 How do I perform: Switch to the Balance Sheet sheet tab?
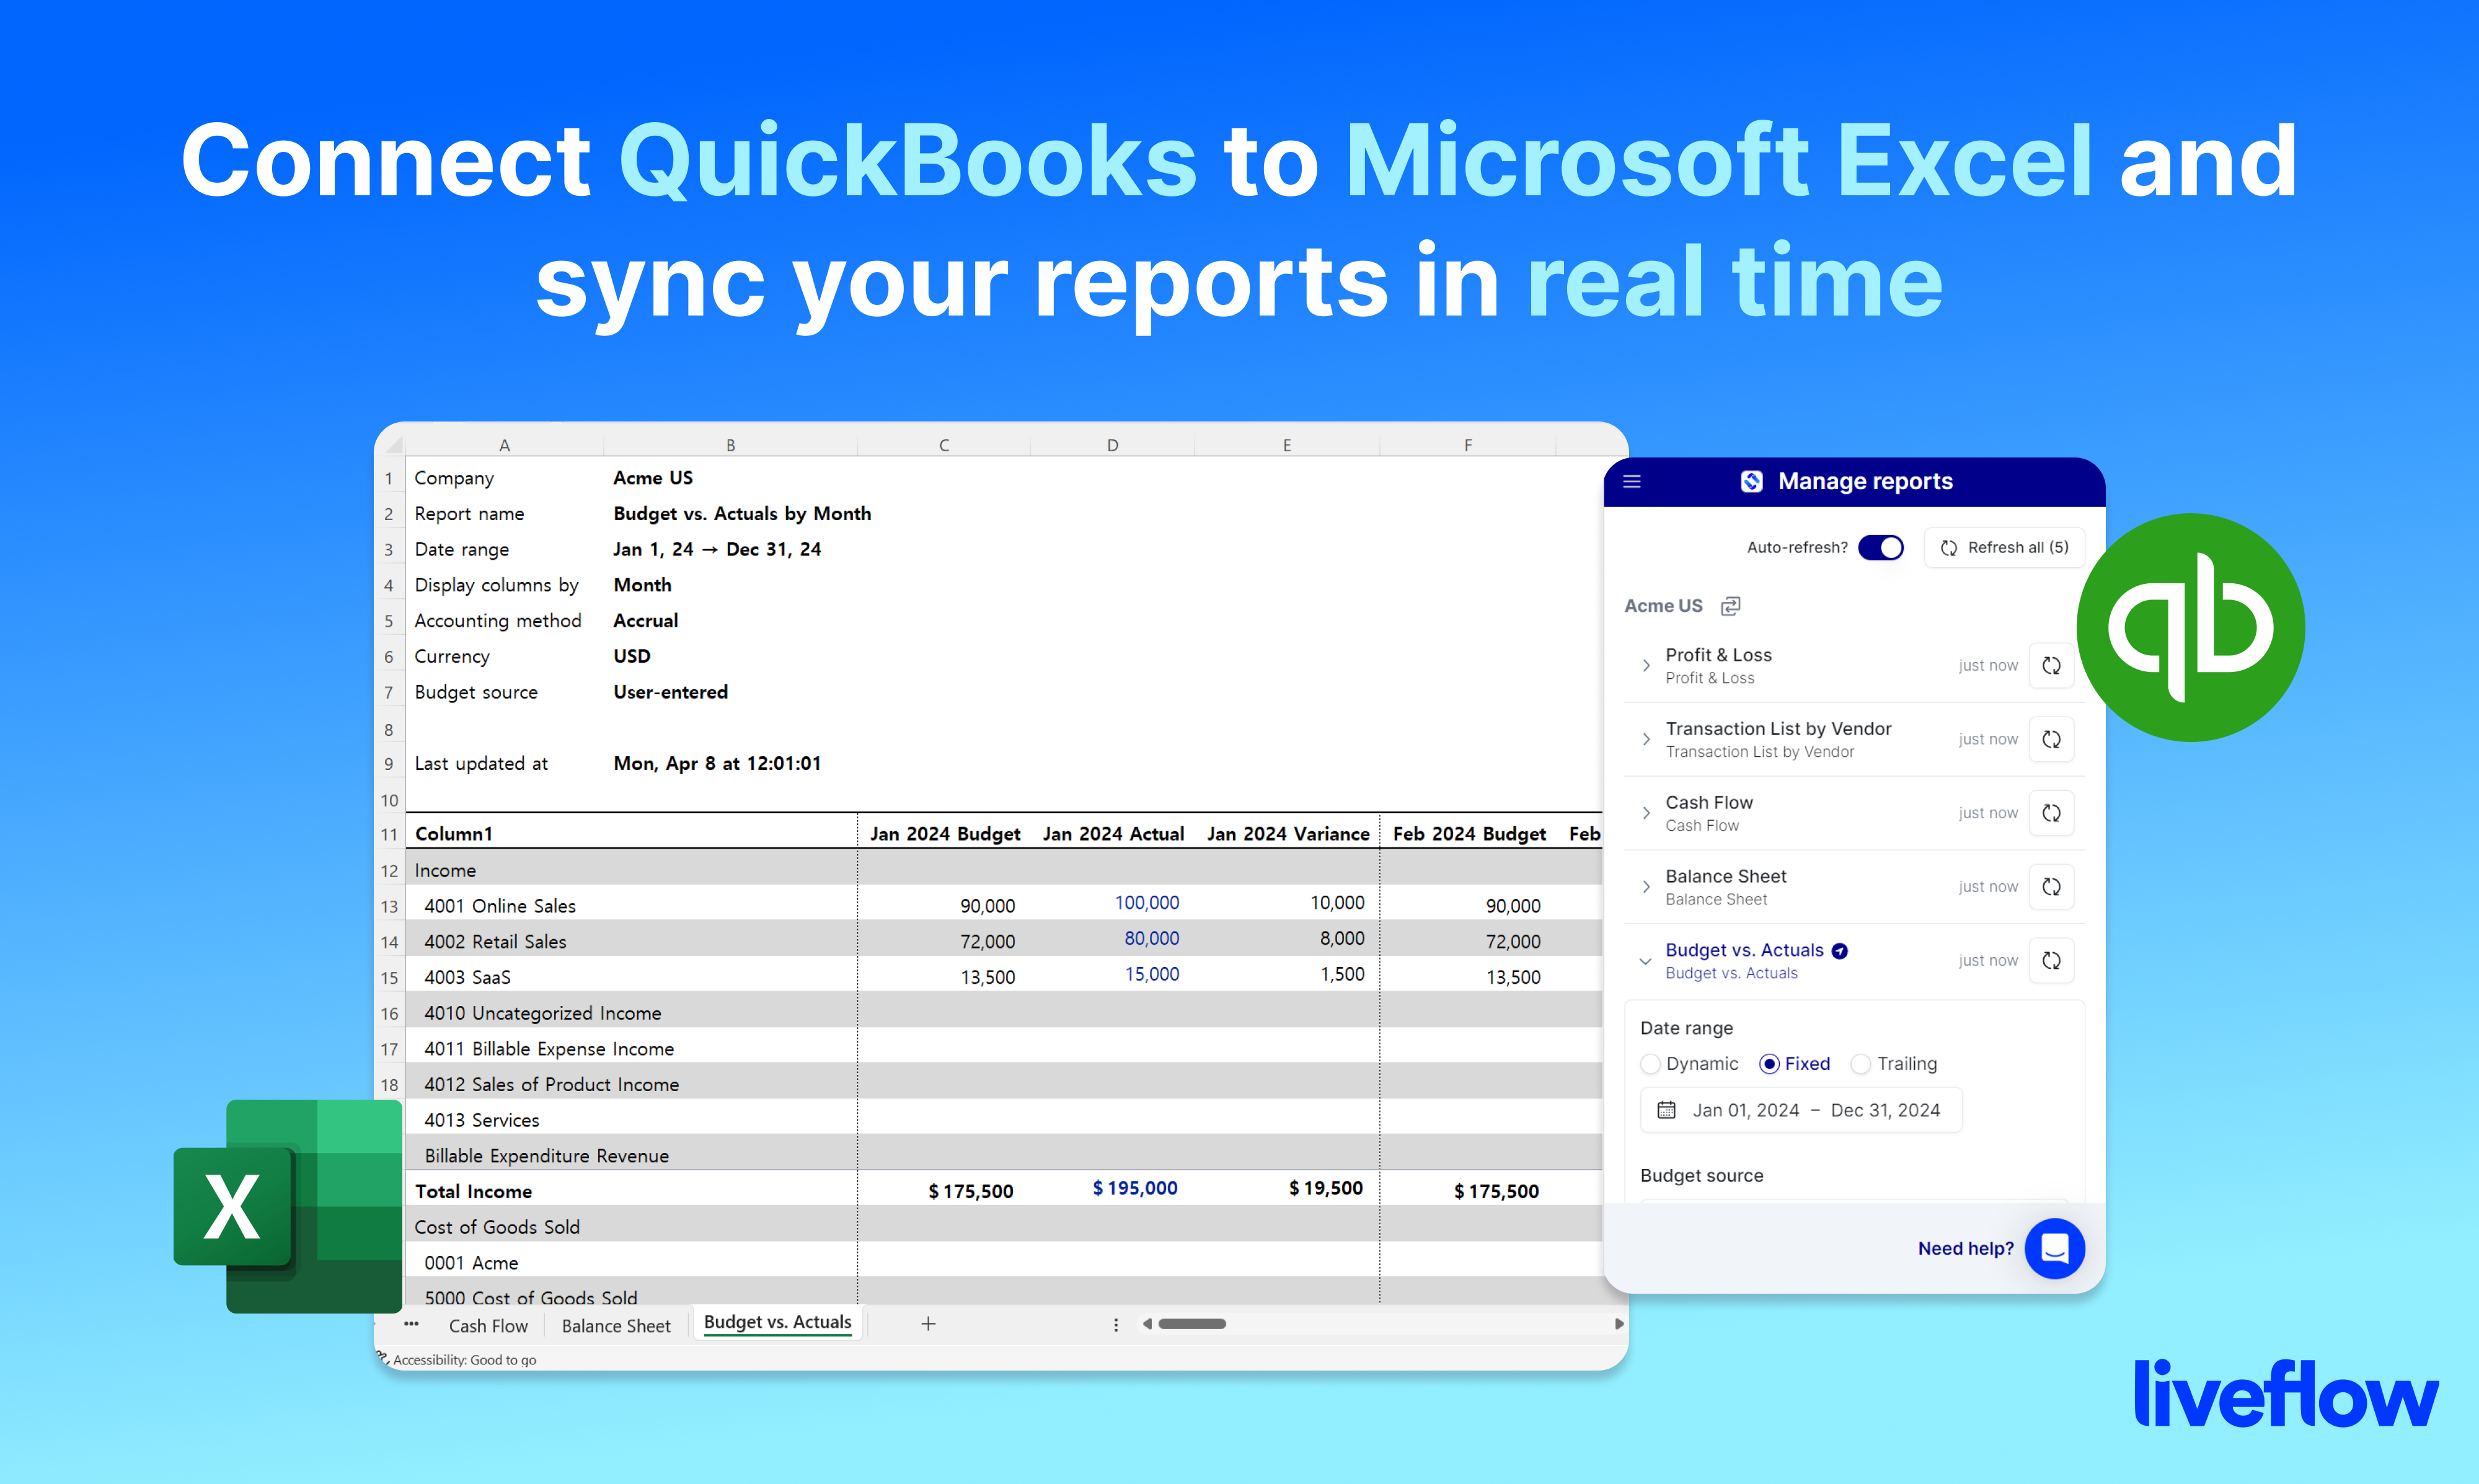[x=616, y=1326]
